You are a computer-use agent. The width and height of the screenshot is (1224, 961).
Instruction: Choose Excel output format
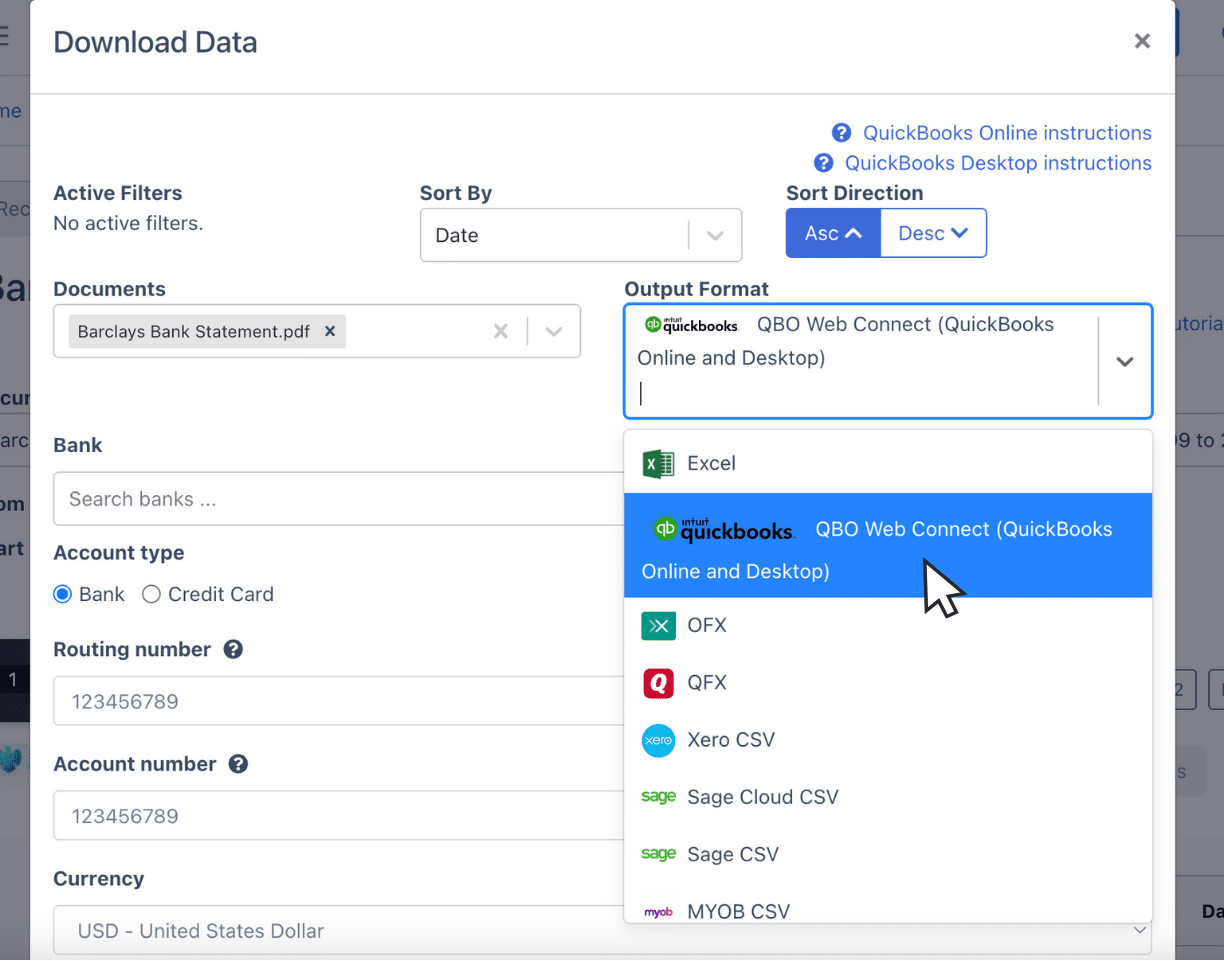coord(888,463)
